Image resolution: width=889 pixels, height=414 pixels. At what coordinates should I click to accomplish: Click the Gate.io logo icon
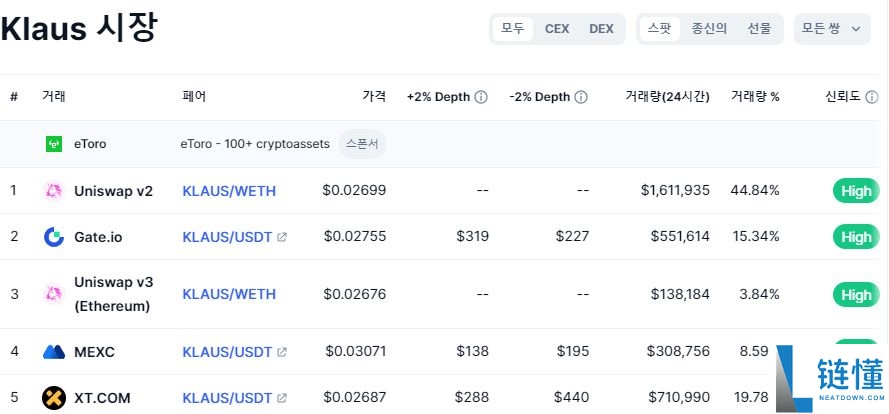[54, 237]
